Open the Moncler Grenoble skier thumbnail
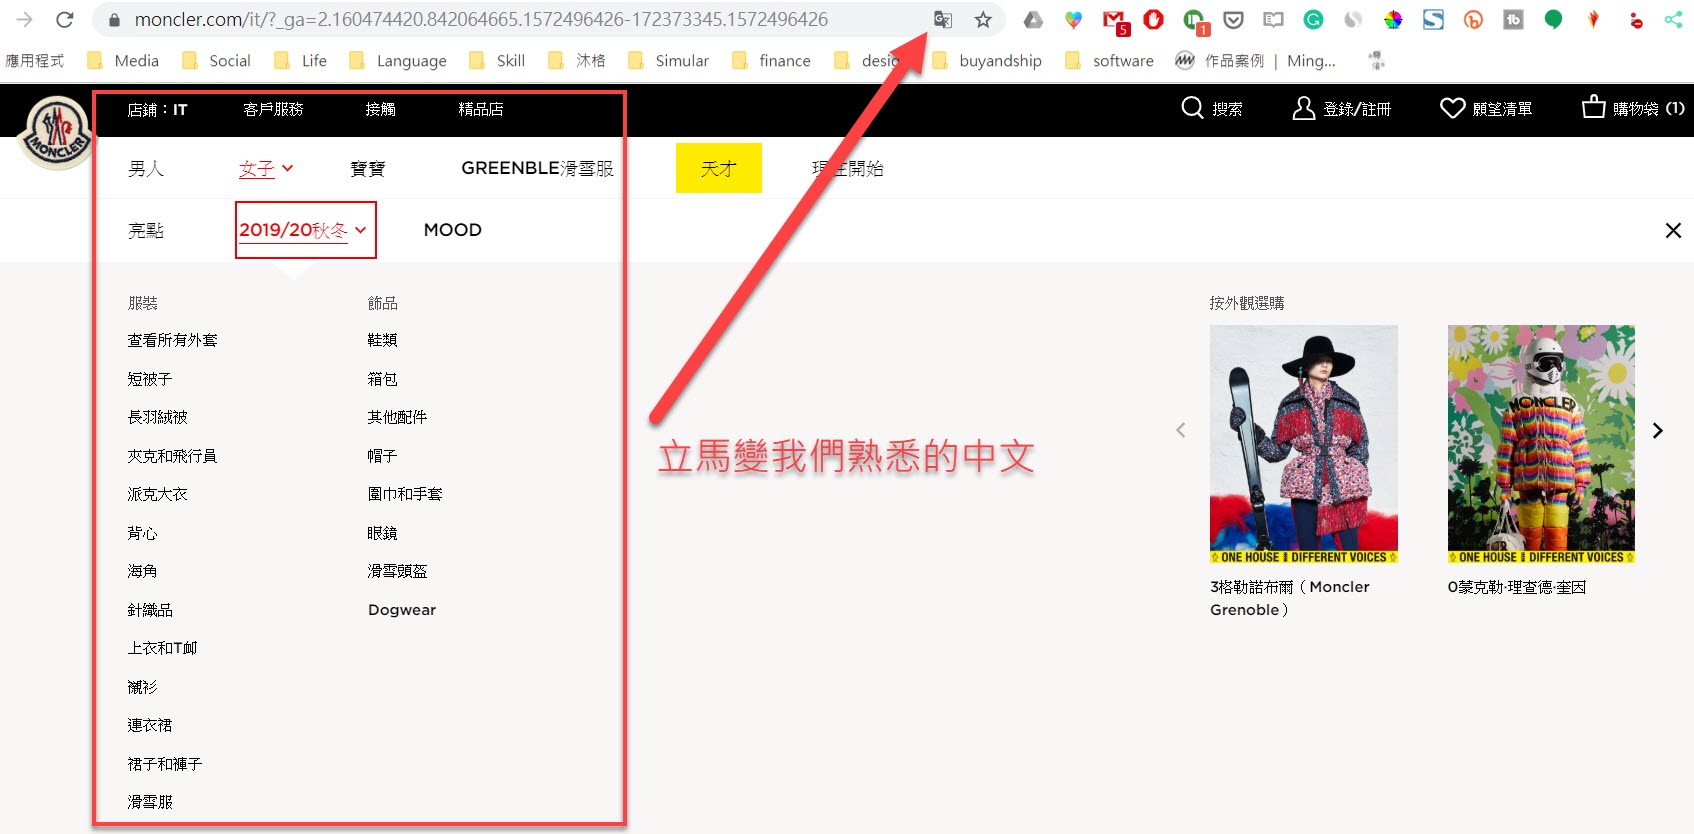 pos(1303,443)
